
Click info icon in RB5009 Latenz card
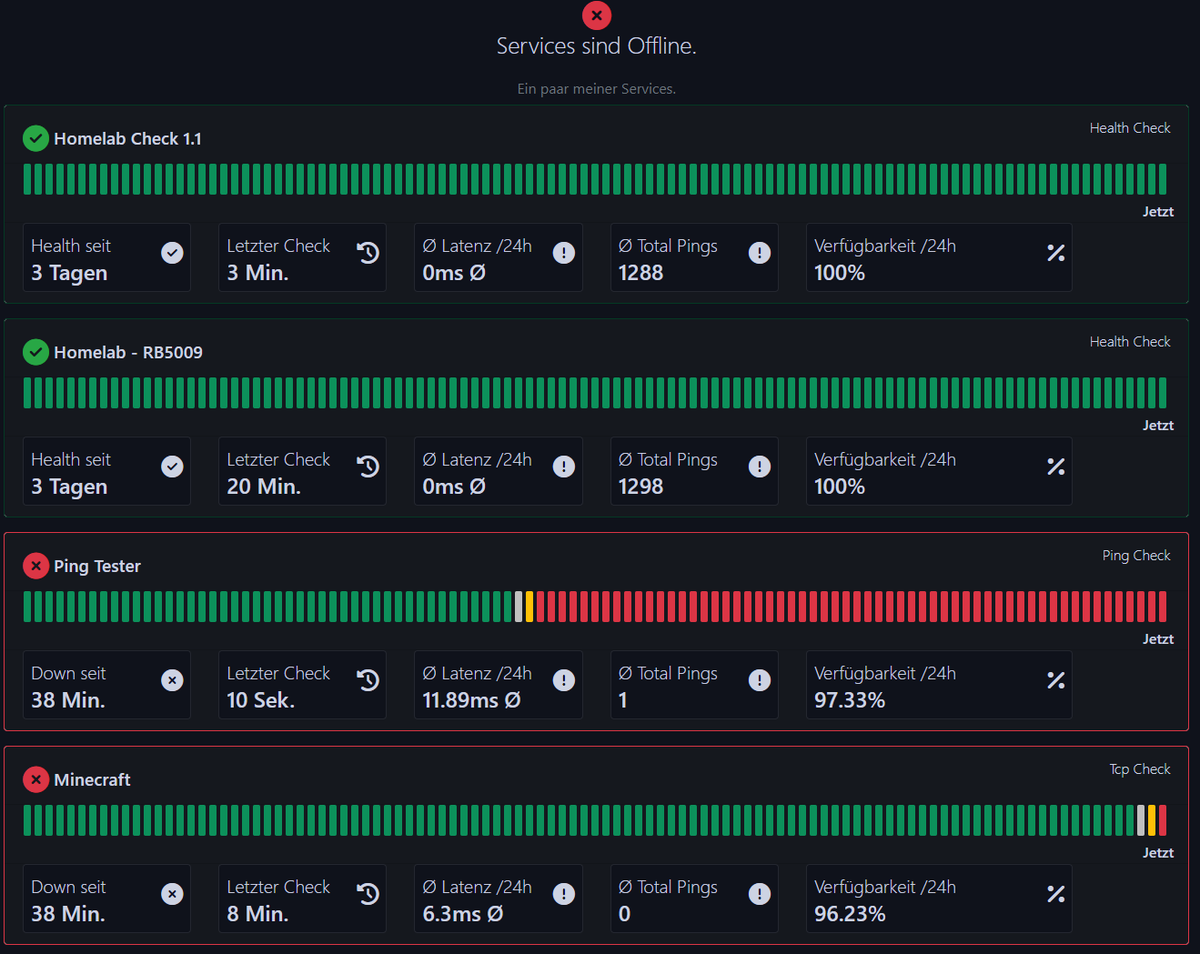click(564, 467)
